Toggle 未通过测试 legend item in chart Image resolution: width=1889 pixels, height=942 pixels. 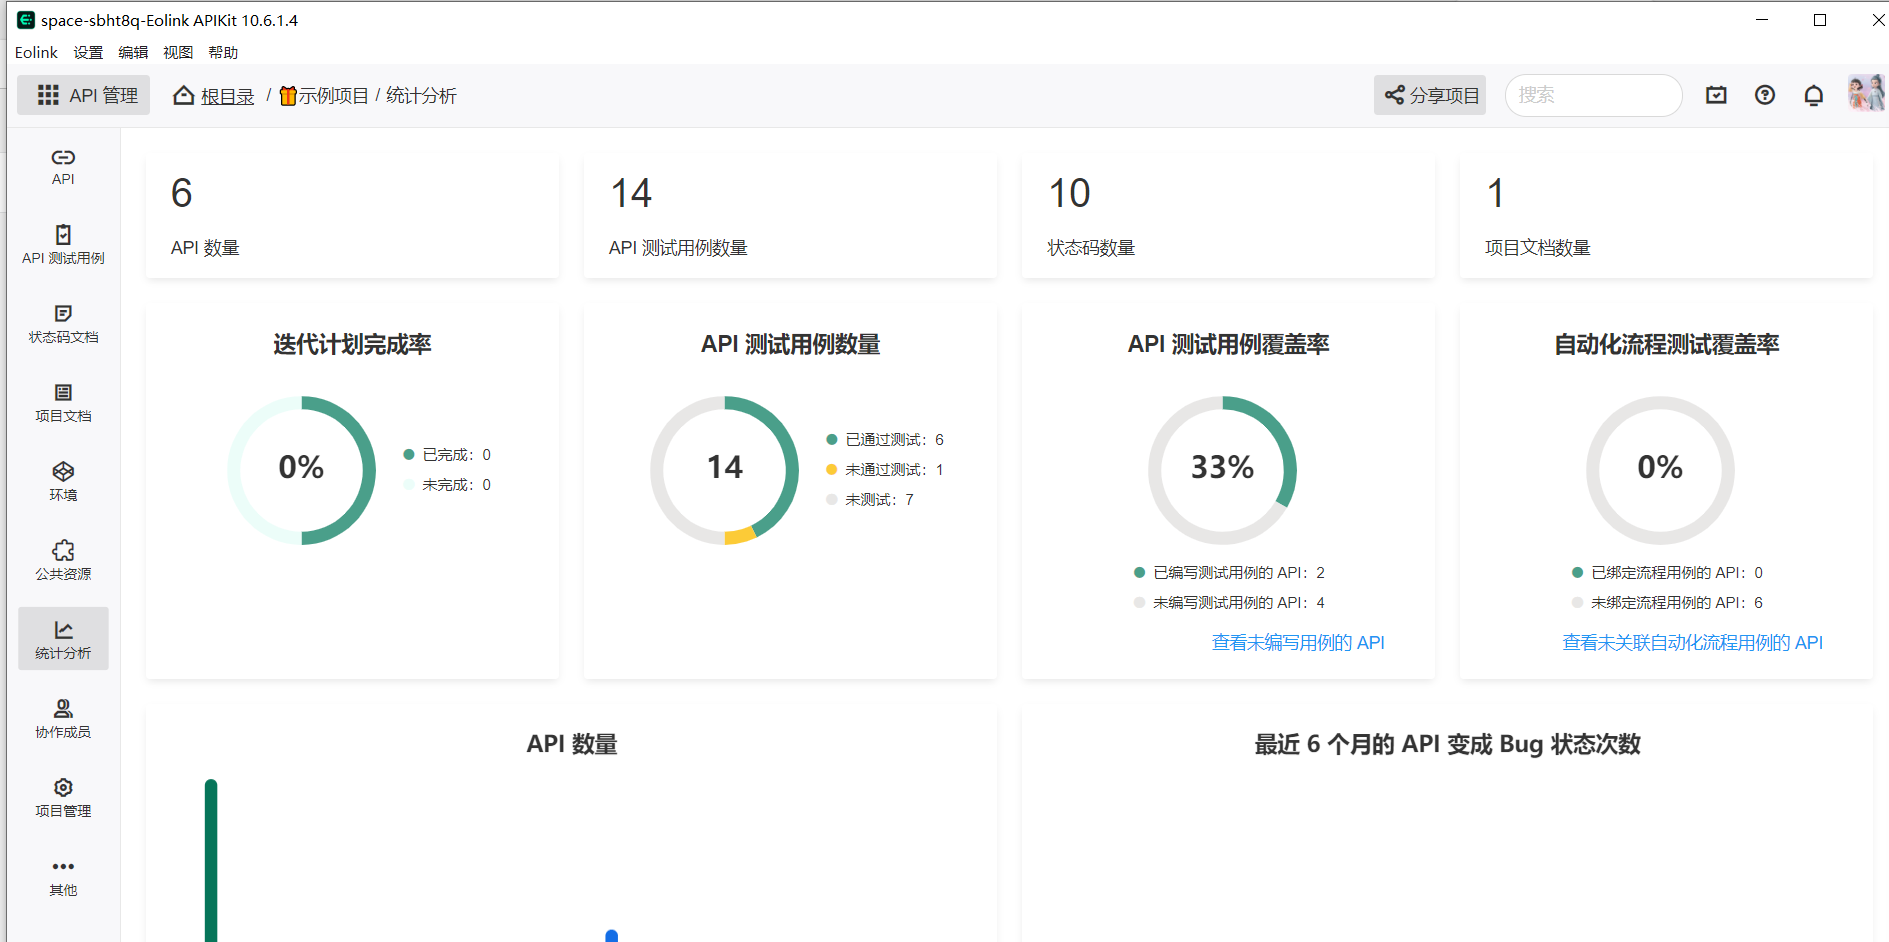(884, 470)
